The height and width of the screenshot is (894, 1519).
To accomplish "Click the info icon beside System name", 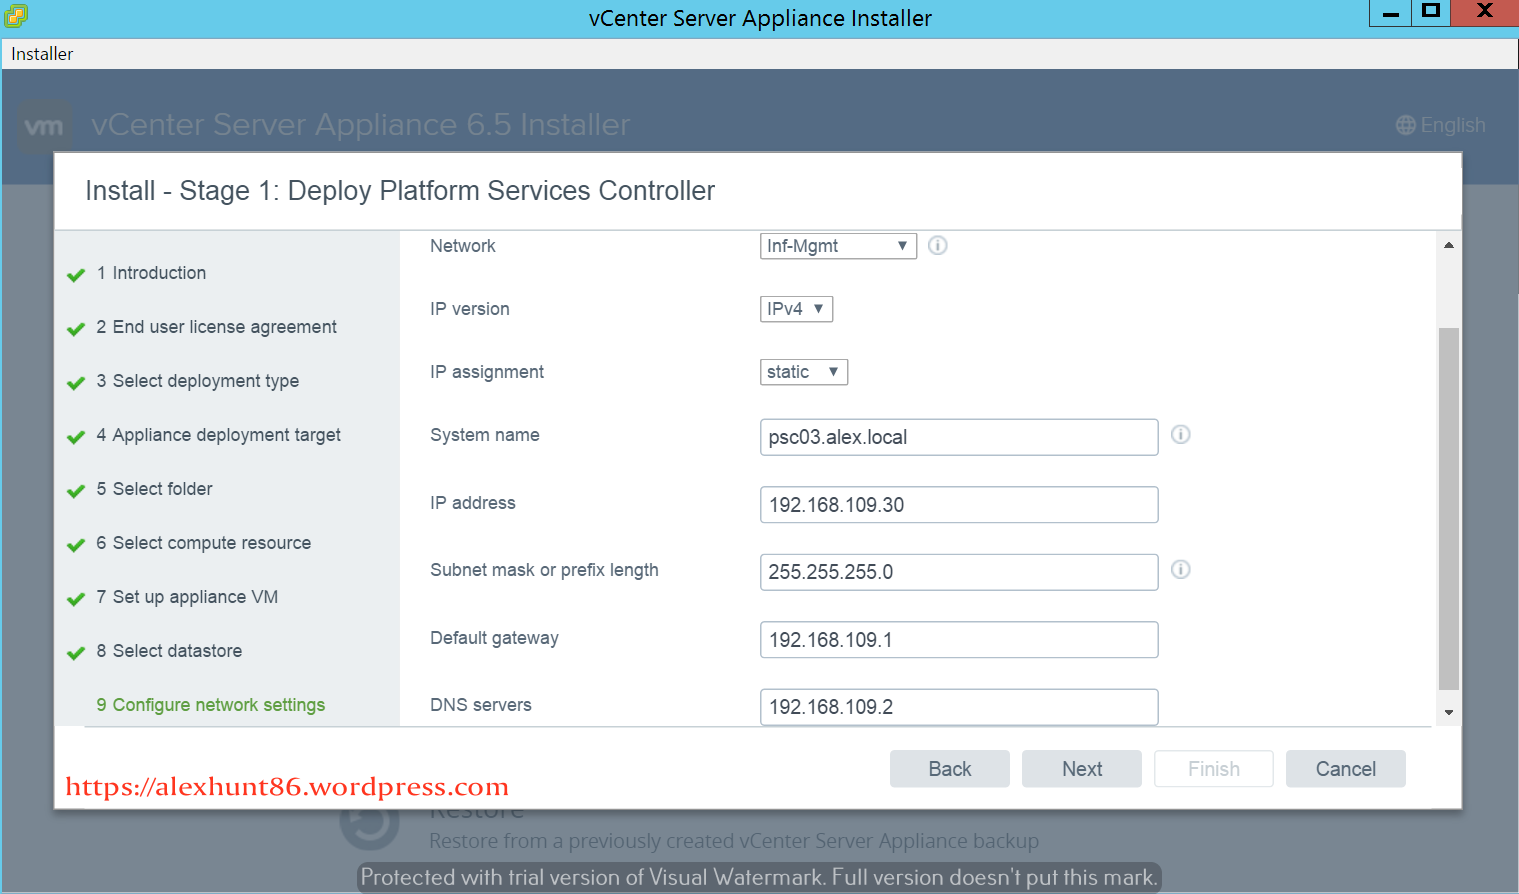I will tap(1180, 434).
